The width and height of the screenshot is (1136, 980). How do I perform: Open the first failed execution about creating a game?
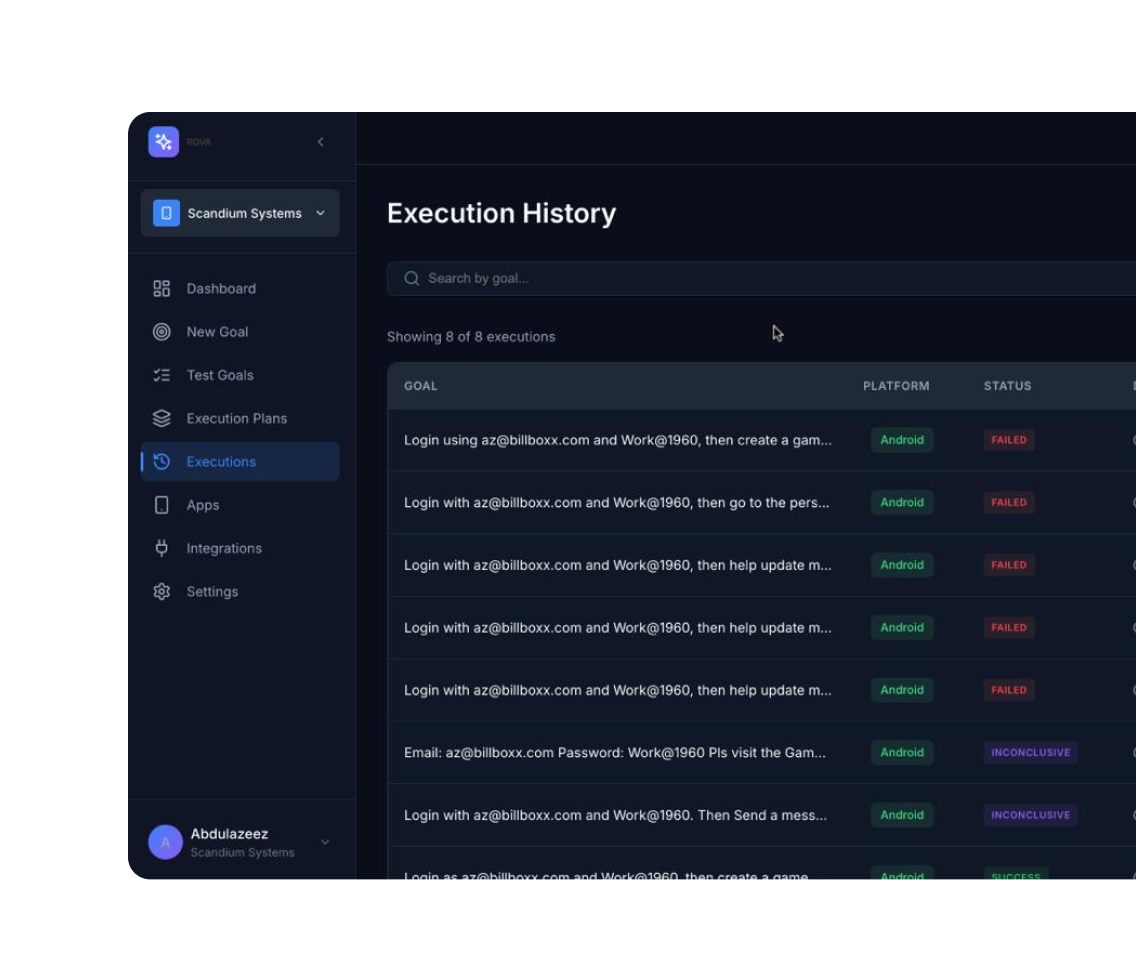tap(617, 440)
